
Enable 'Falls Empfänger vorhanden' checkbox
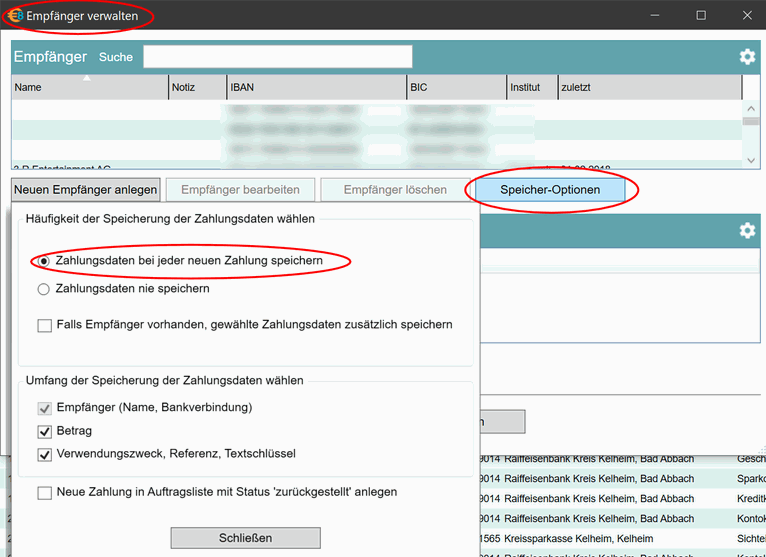tap(44, 325)
